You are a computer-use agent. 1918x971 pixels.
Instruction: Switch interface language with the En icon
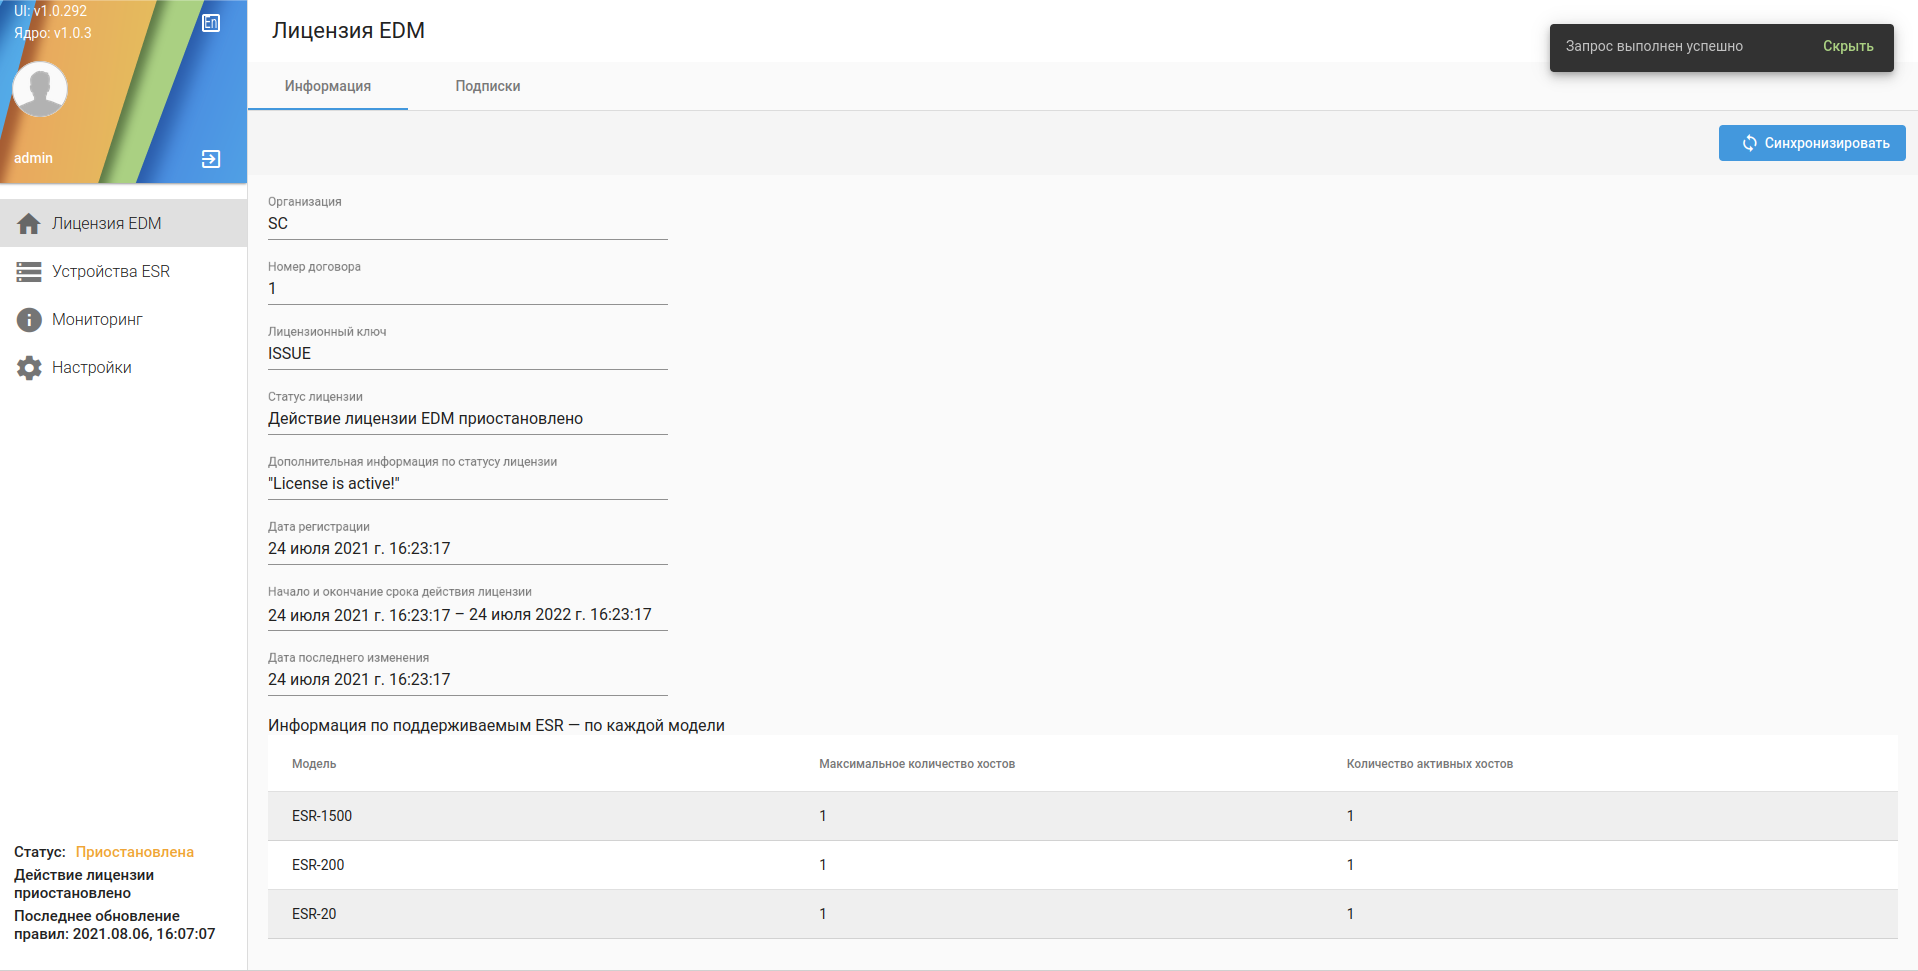[x=211, y=23]
